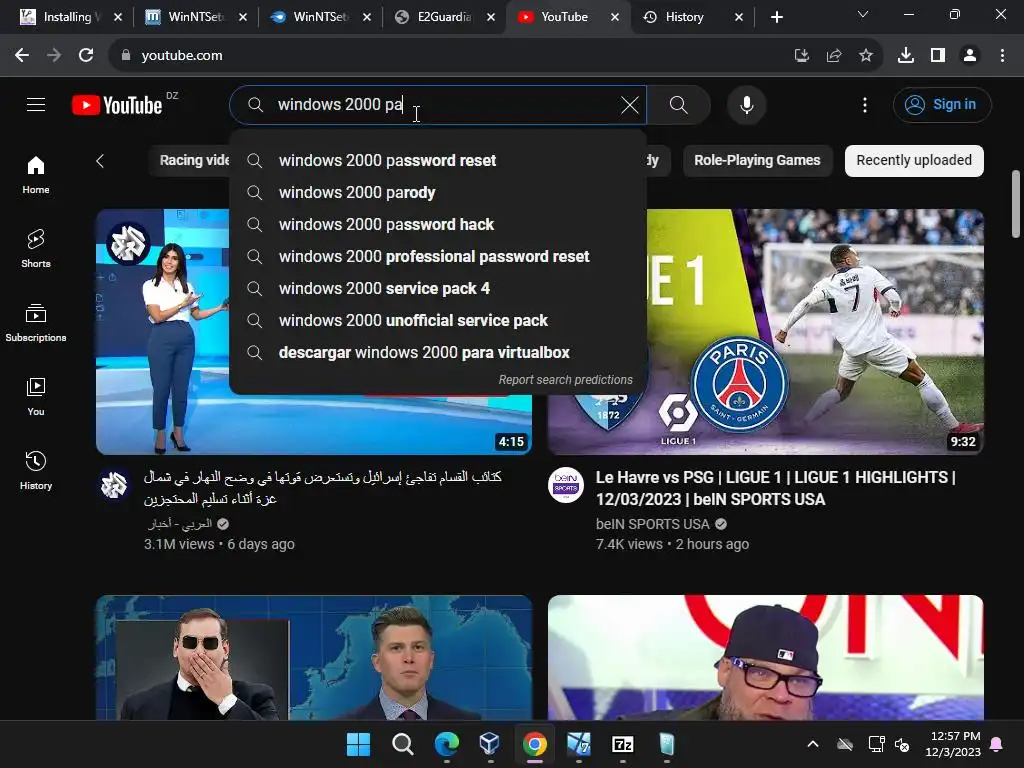Open the You section in sidebar
The height and width of the screenshot is (768, 1024).
coord(36,396)
